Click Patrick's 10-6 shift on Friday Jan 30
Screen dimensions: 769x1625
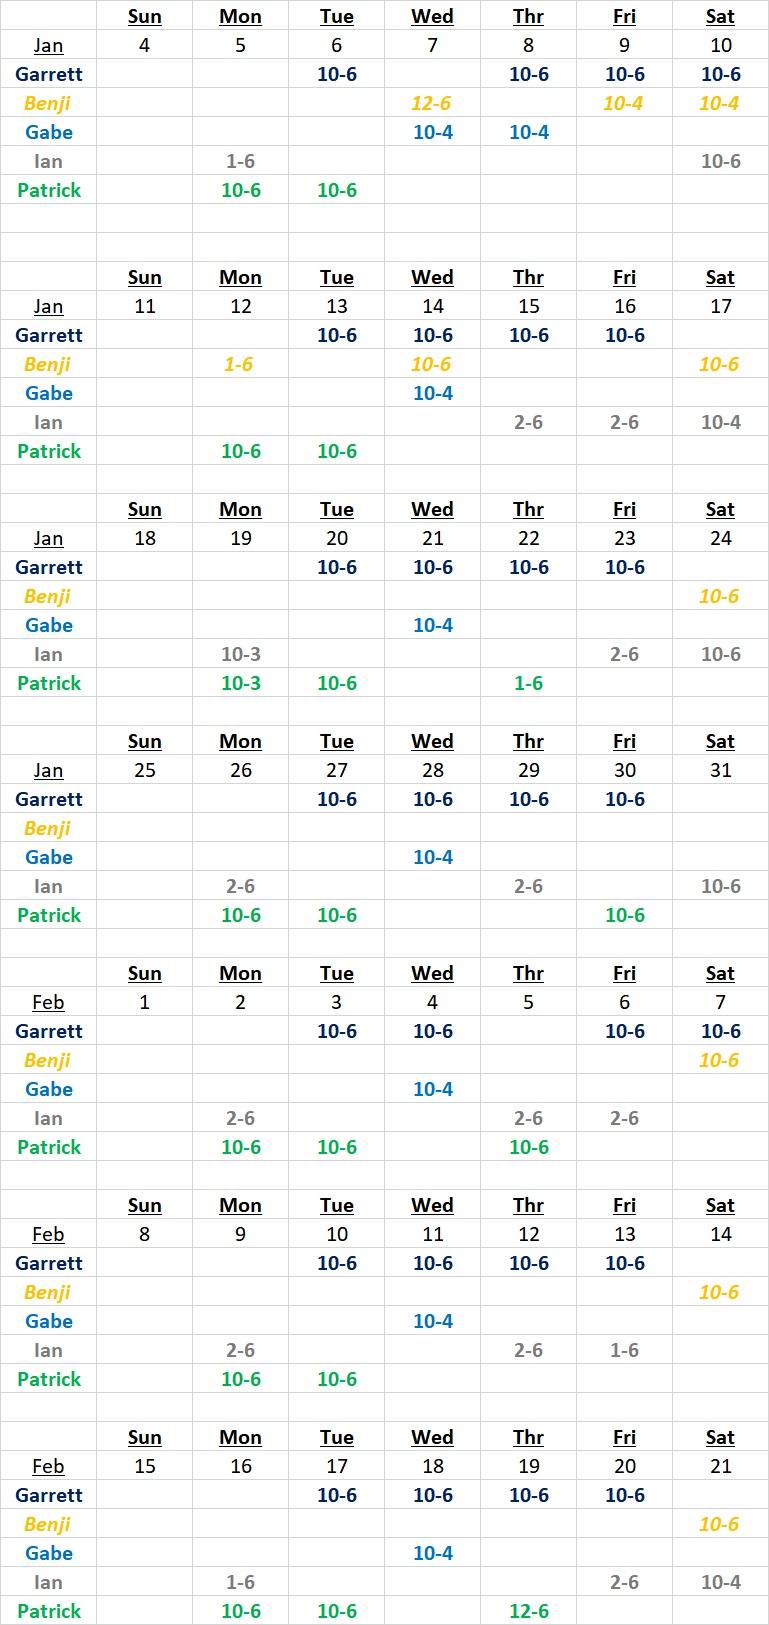[624, 915]
